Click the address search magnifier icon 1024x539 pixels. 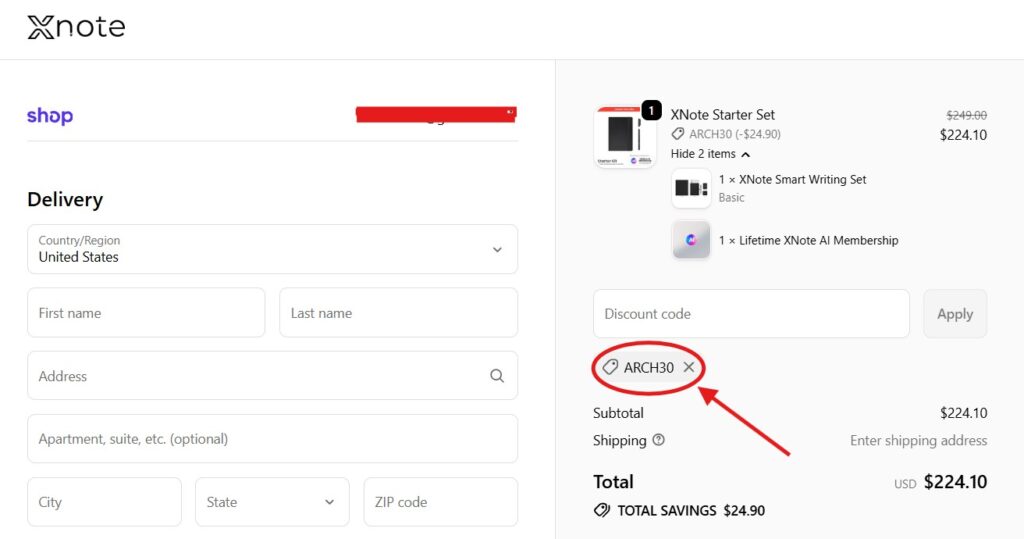[497, 376]
